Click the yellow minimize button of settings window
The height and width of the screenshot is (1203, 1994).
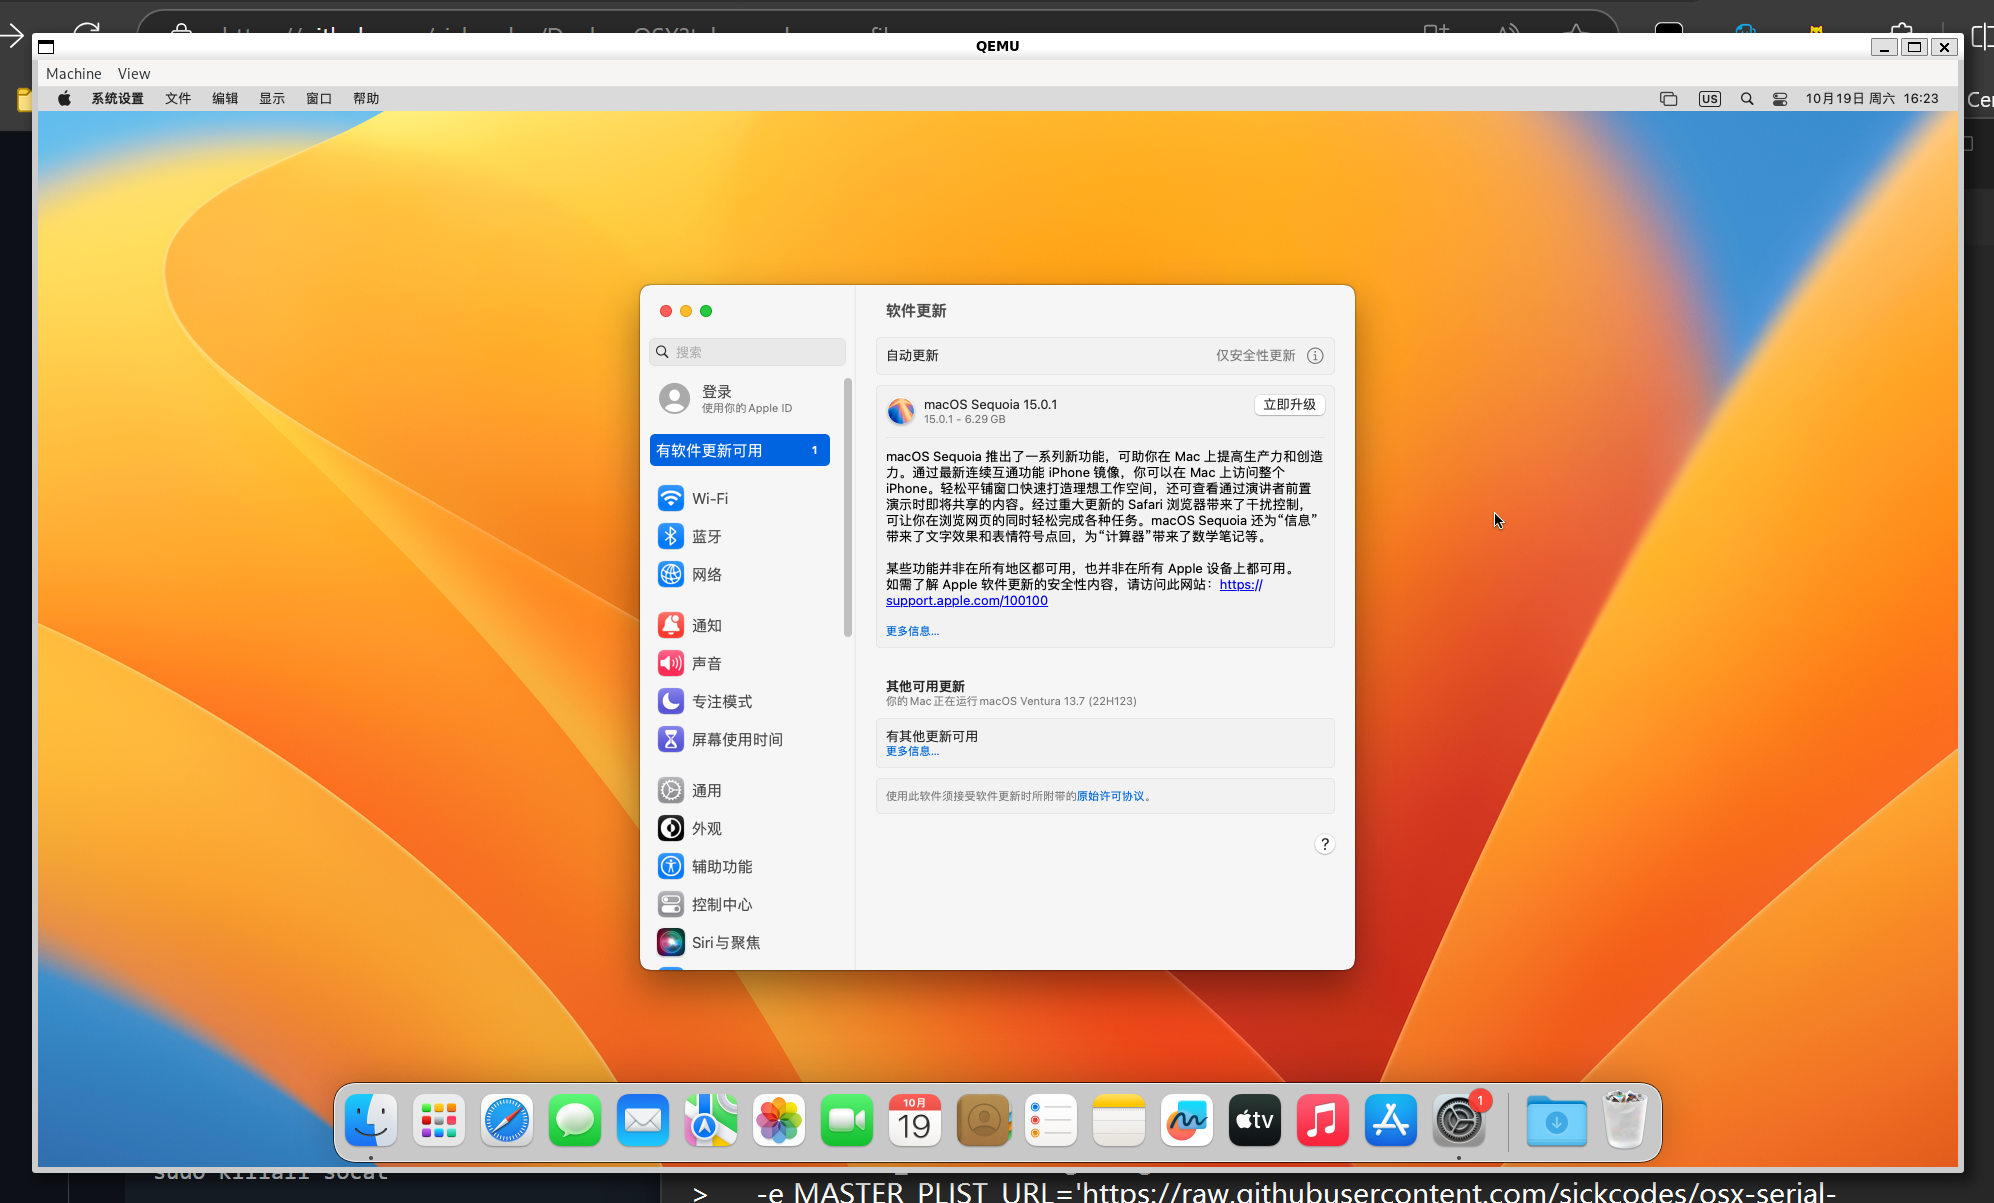pos(686,311)
